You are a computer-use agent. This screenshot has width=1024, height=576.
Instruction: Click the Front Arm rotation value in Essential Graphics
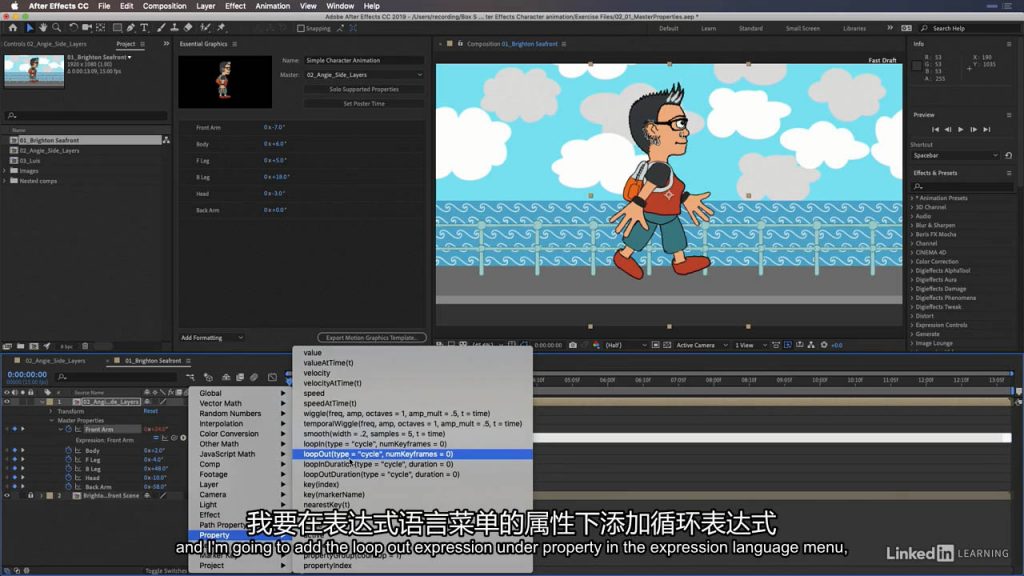[x=274, y=127]
